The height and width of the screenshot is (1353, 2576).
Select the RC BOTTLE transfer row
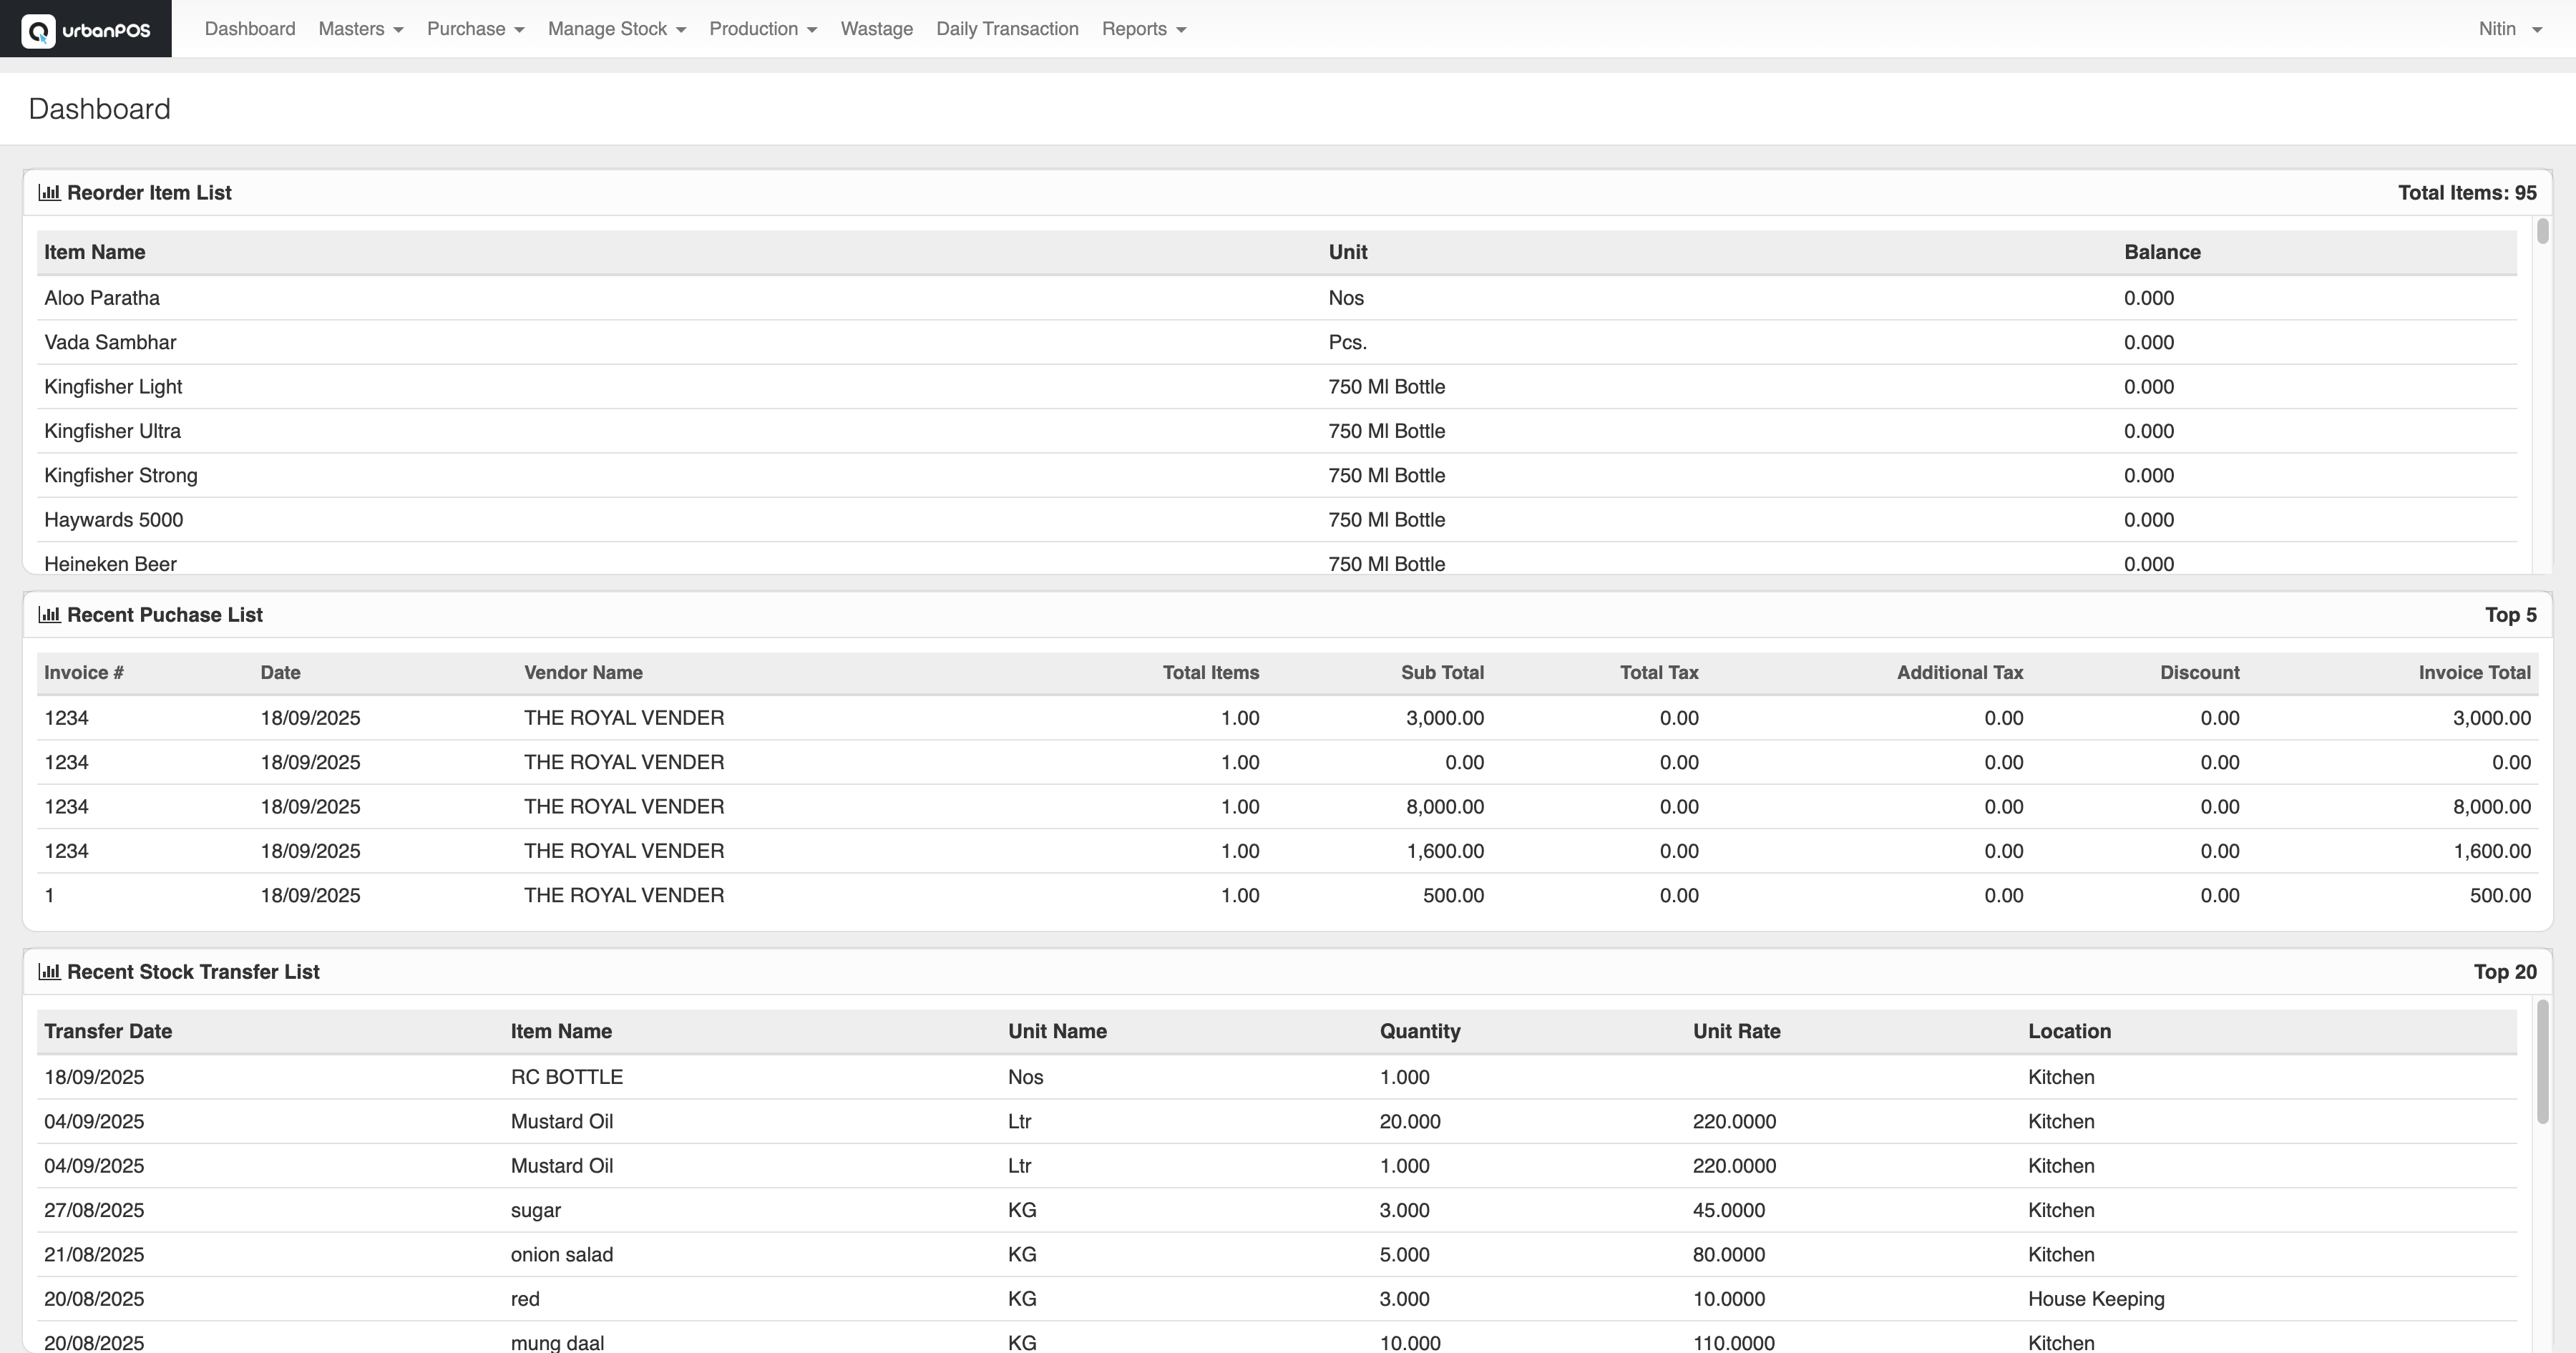(x=1277, y=1077)
